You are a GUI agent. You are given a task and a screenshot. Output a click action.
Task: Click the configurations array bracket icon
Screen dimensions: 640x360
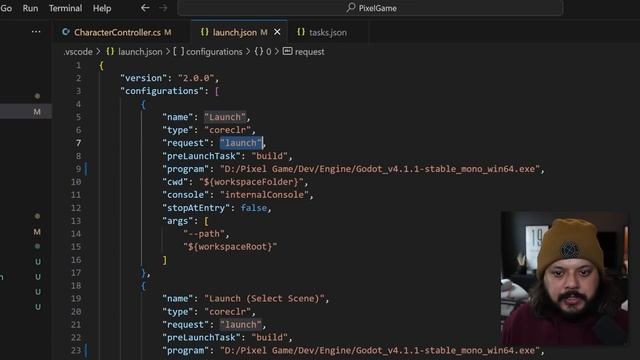coord(178,51)
